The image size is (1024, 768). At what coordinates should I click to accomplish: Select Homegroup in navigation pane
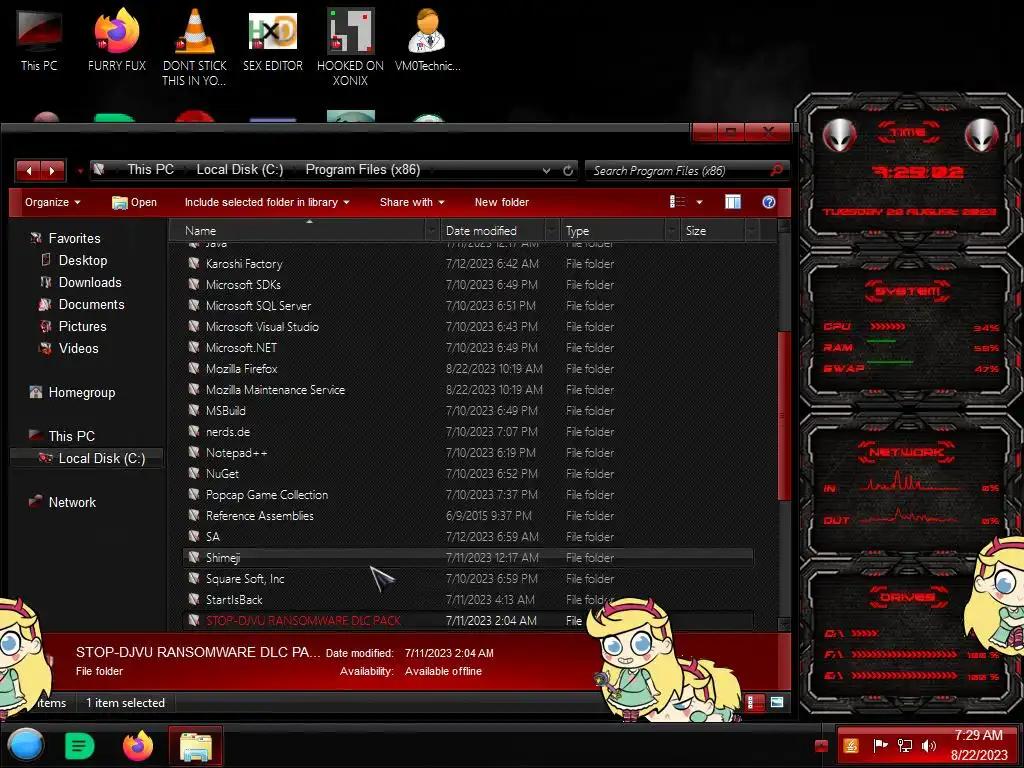81,392
